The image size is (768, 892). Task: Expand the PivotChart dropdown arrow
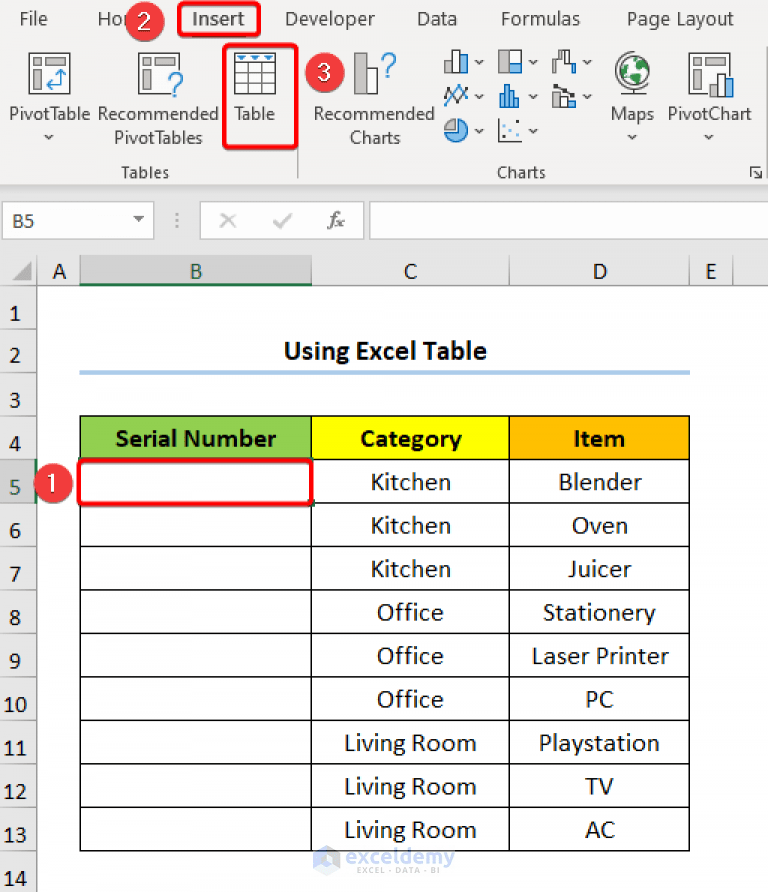tap(709, 137)
